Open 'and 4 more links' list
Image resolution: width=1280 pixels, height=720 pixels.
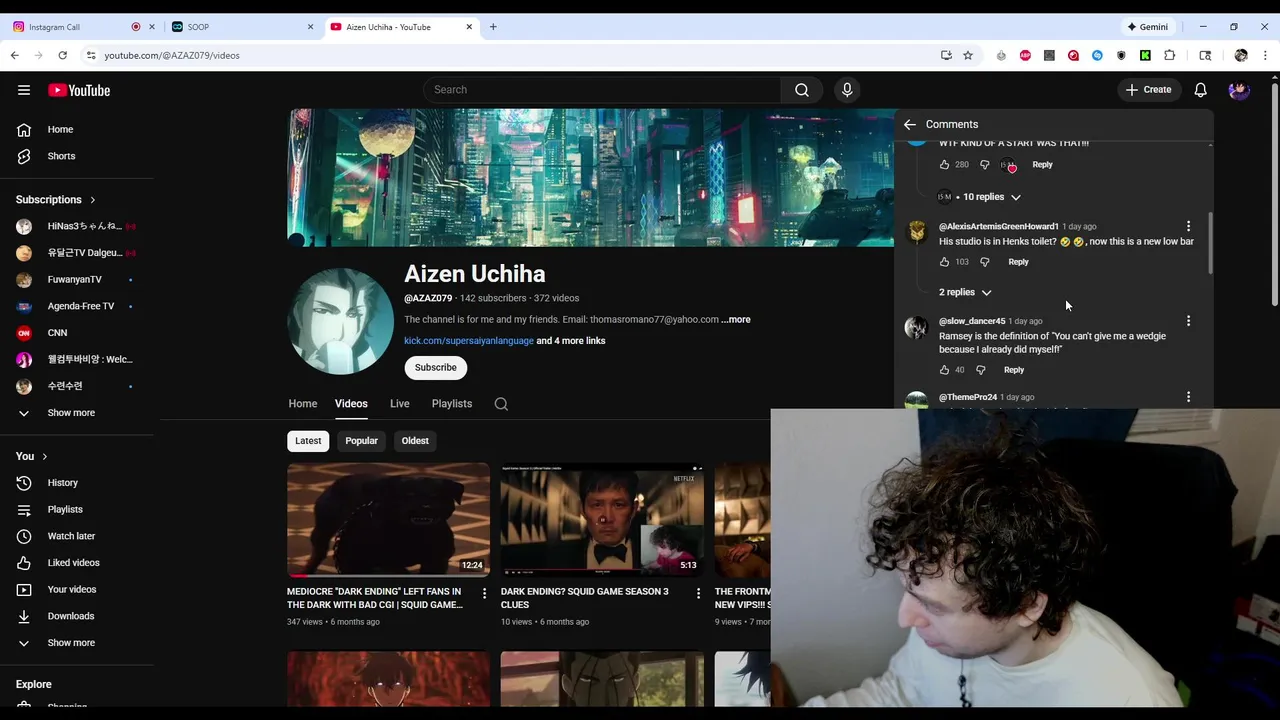(571, 341)
